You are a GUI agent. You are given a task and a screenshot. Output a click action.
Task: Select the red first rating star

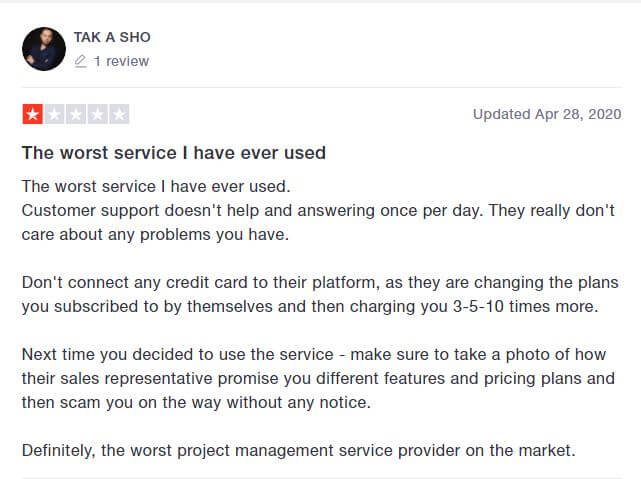coord(33,114)
